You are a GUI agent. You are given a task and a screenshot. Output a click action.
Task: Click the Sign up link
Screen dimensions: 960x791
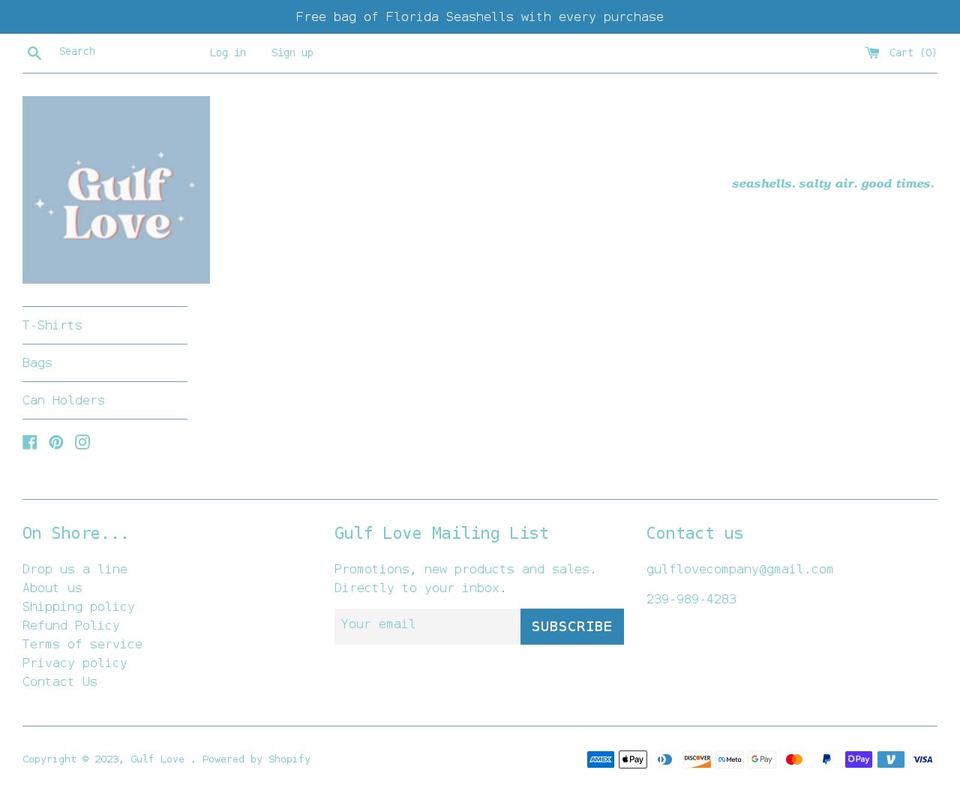click(x=292, y=52)
